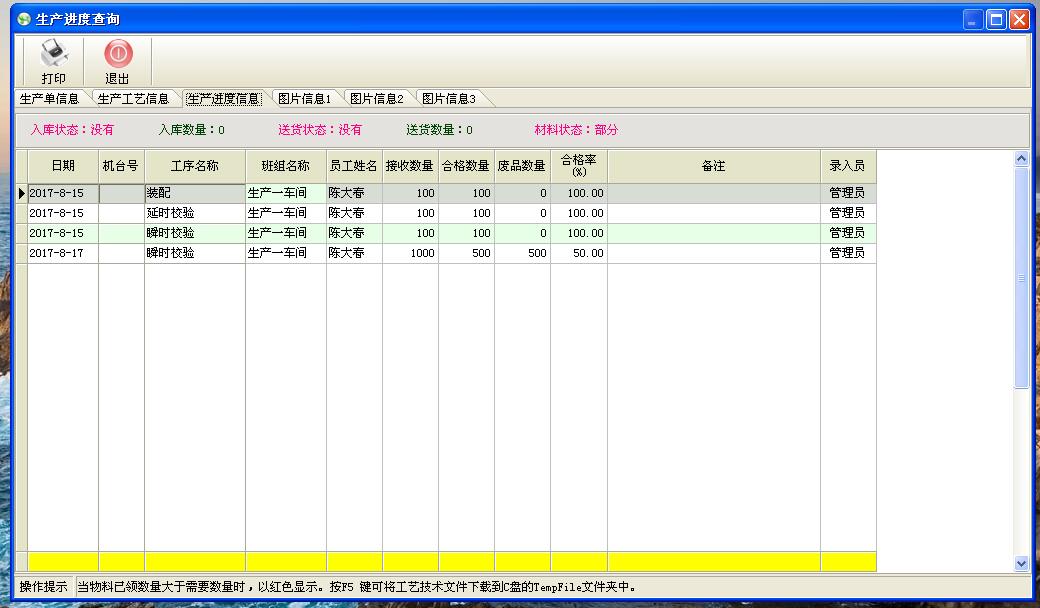Click the Print (打印) printer icon

(54, 54)
